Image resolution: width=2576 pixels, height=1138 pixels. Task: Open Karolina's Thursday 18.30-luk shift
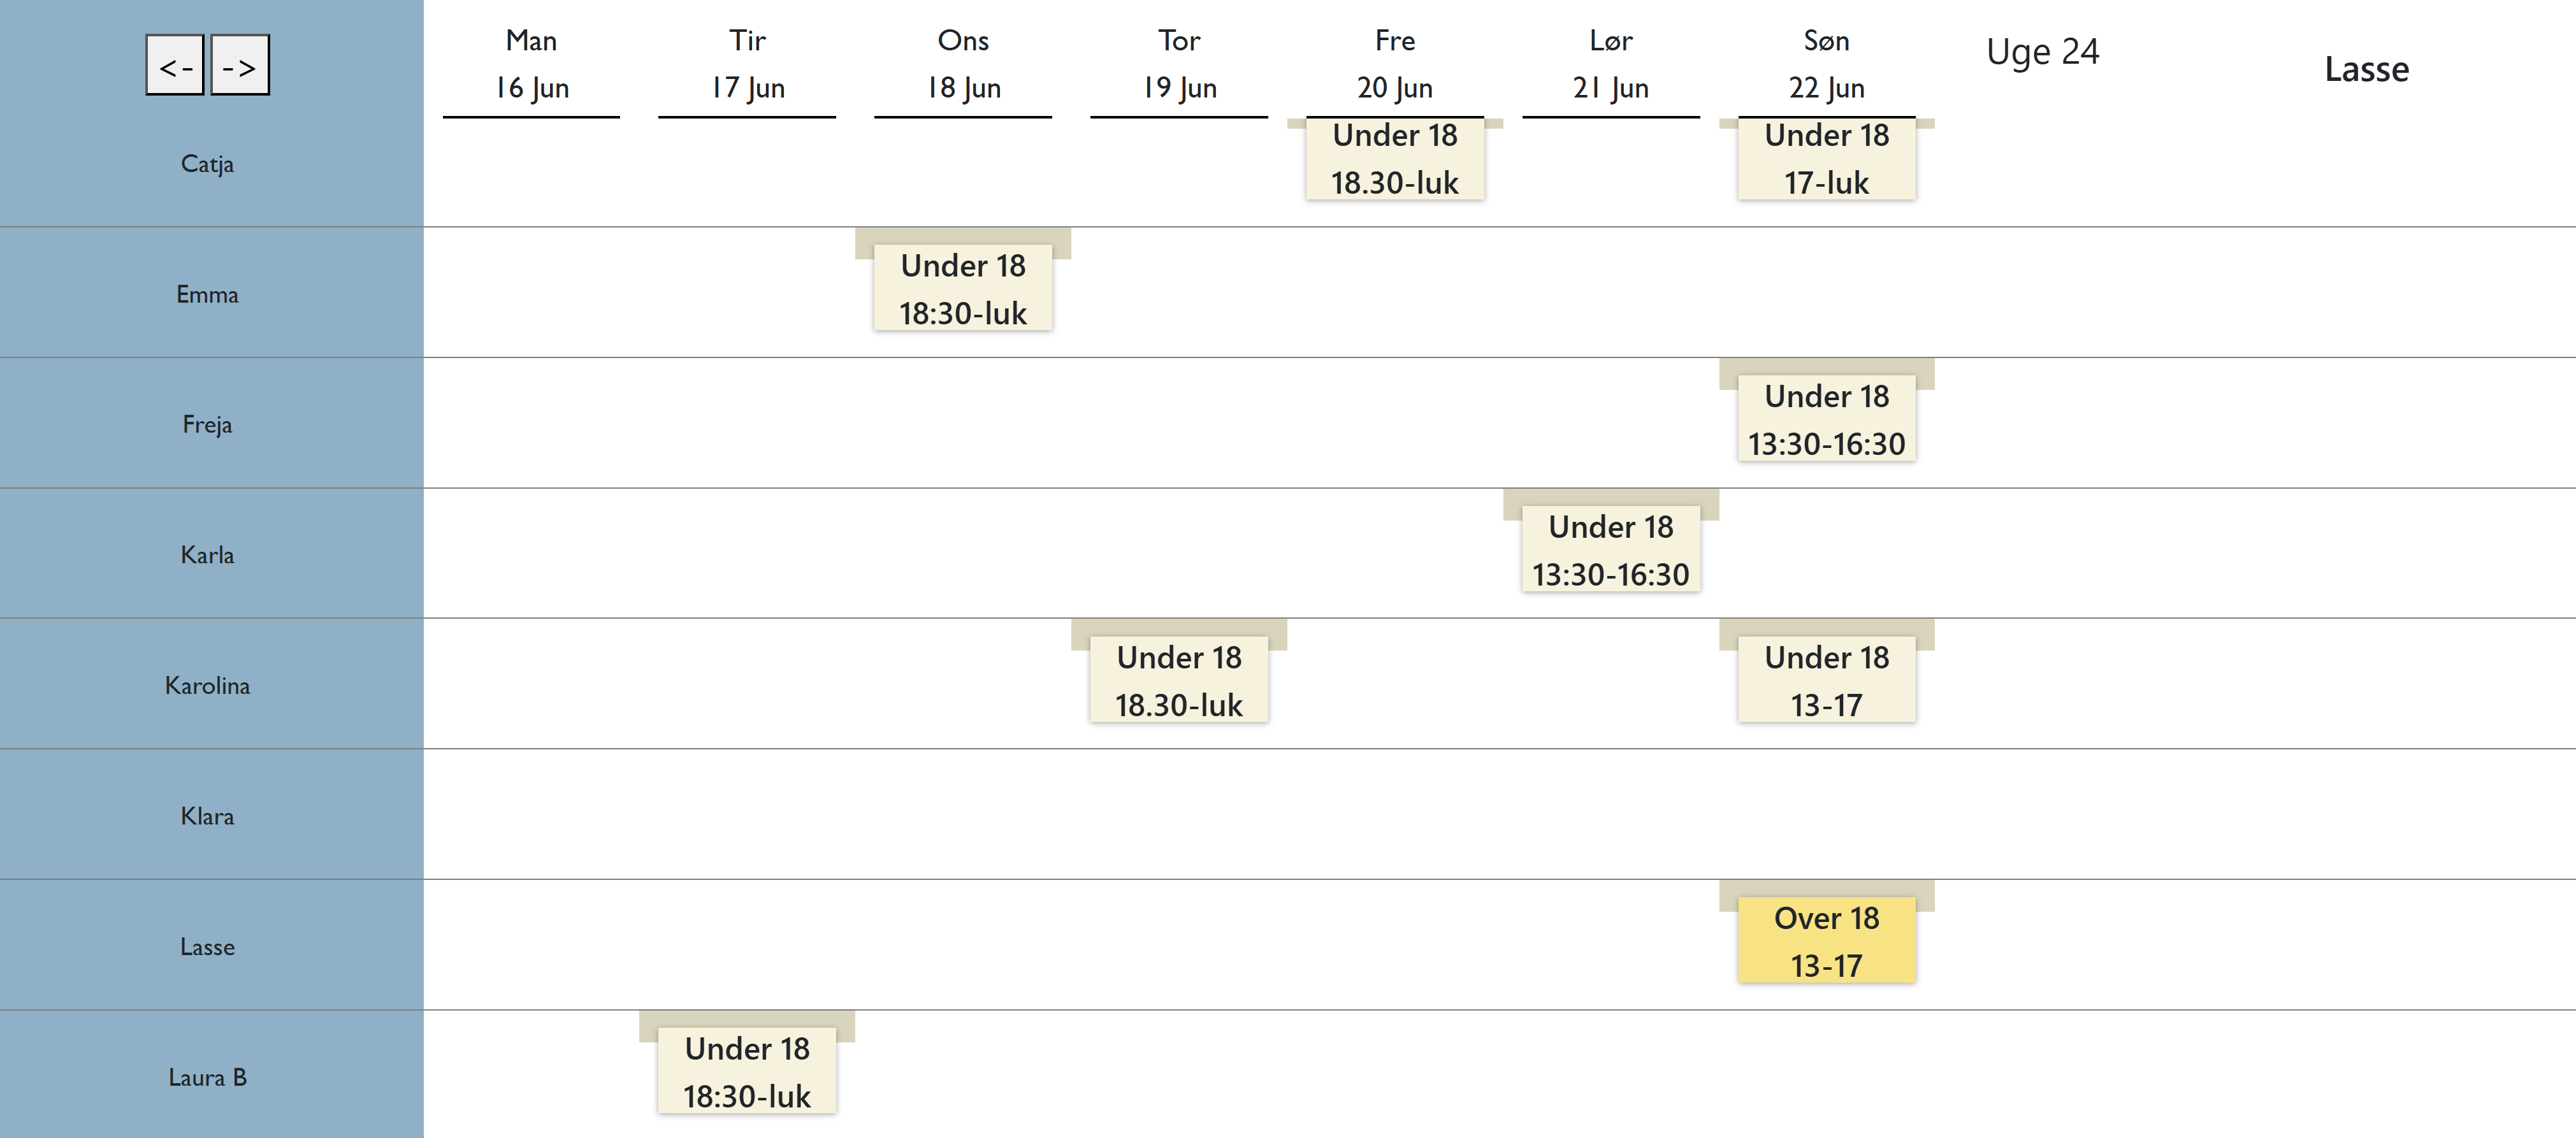(1179, 681)
